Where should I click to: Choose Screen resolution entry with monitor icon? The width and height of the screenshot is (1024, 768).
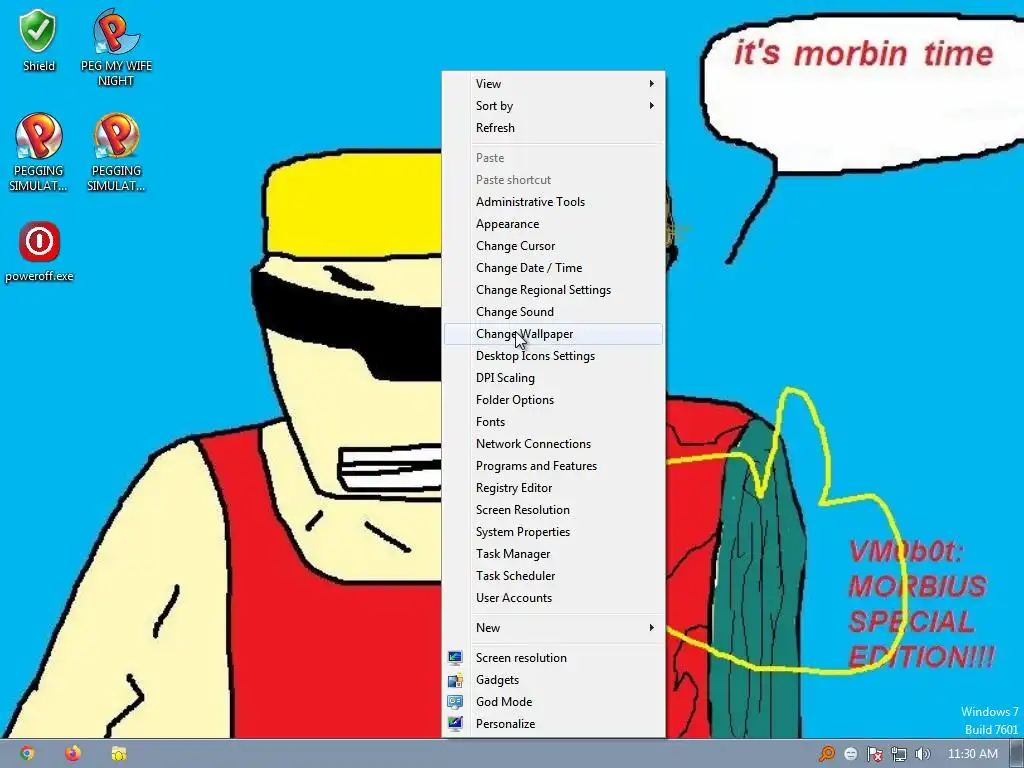(554, 658)
